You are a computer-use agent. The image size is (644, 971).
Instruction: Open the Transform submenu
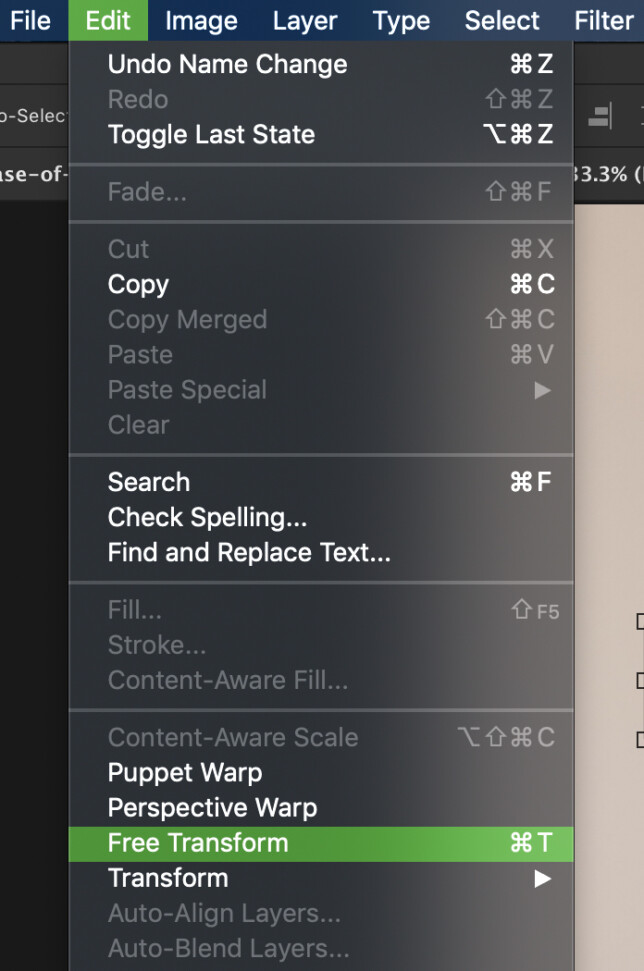pos(168,878)
